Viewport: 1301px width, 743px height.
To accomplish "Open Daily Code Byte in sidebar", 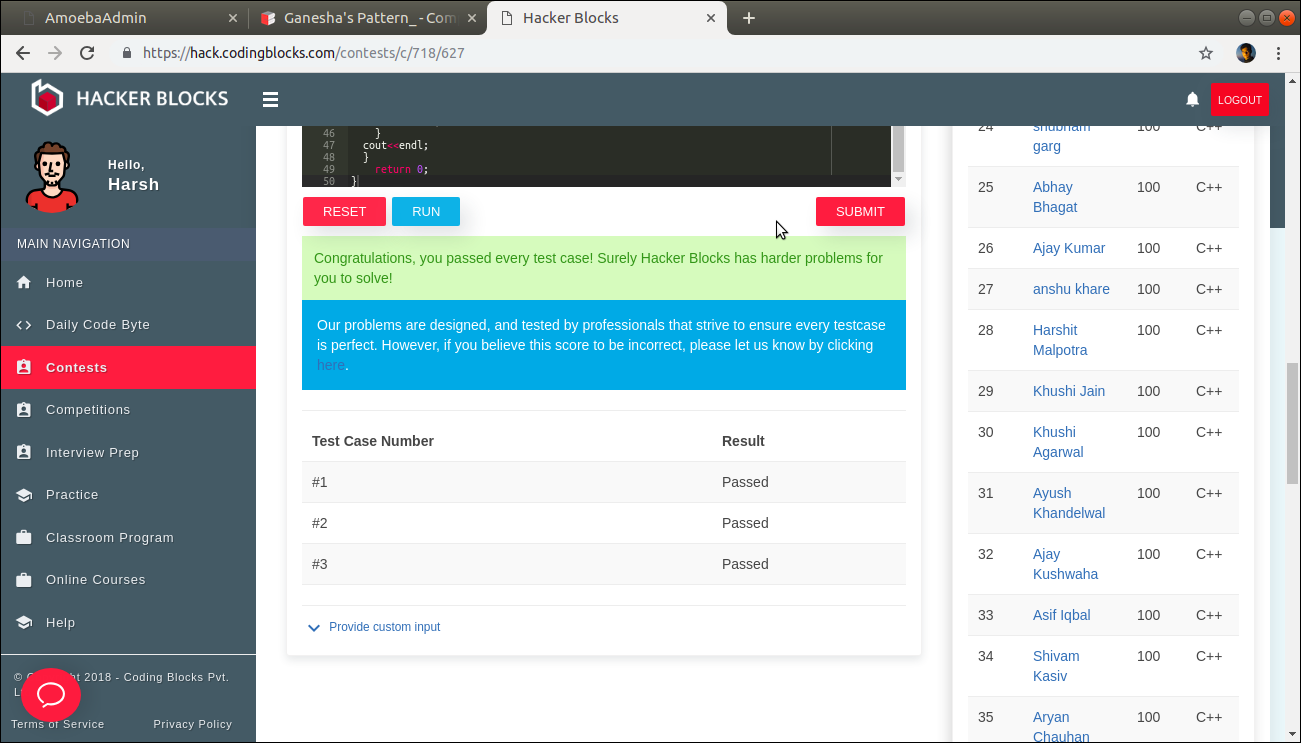I will tap(97, 325).
